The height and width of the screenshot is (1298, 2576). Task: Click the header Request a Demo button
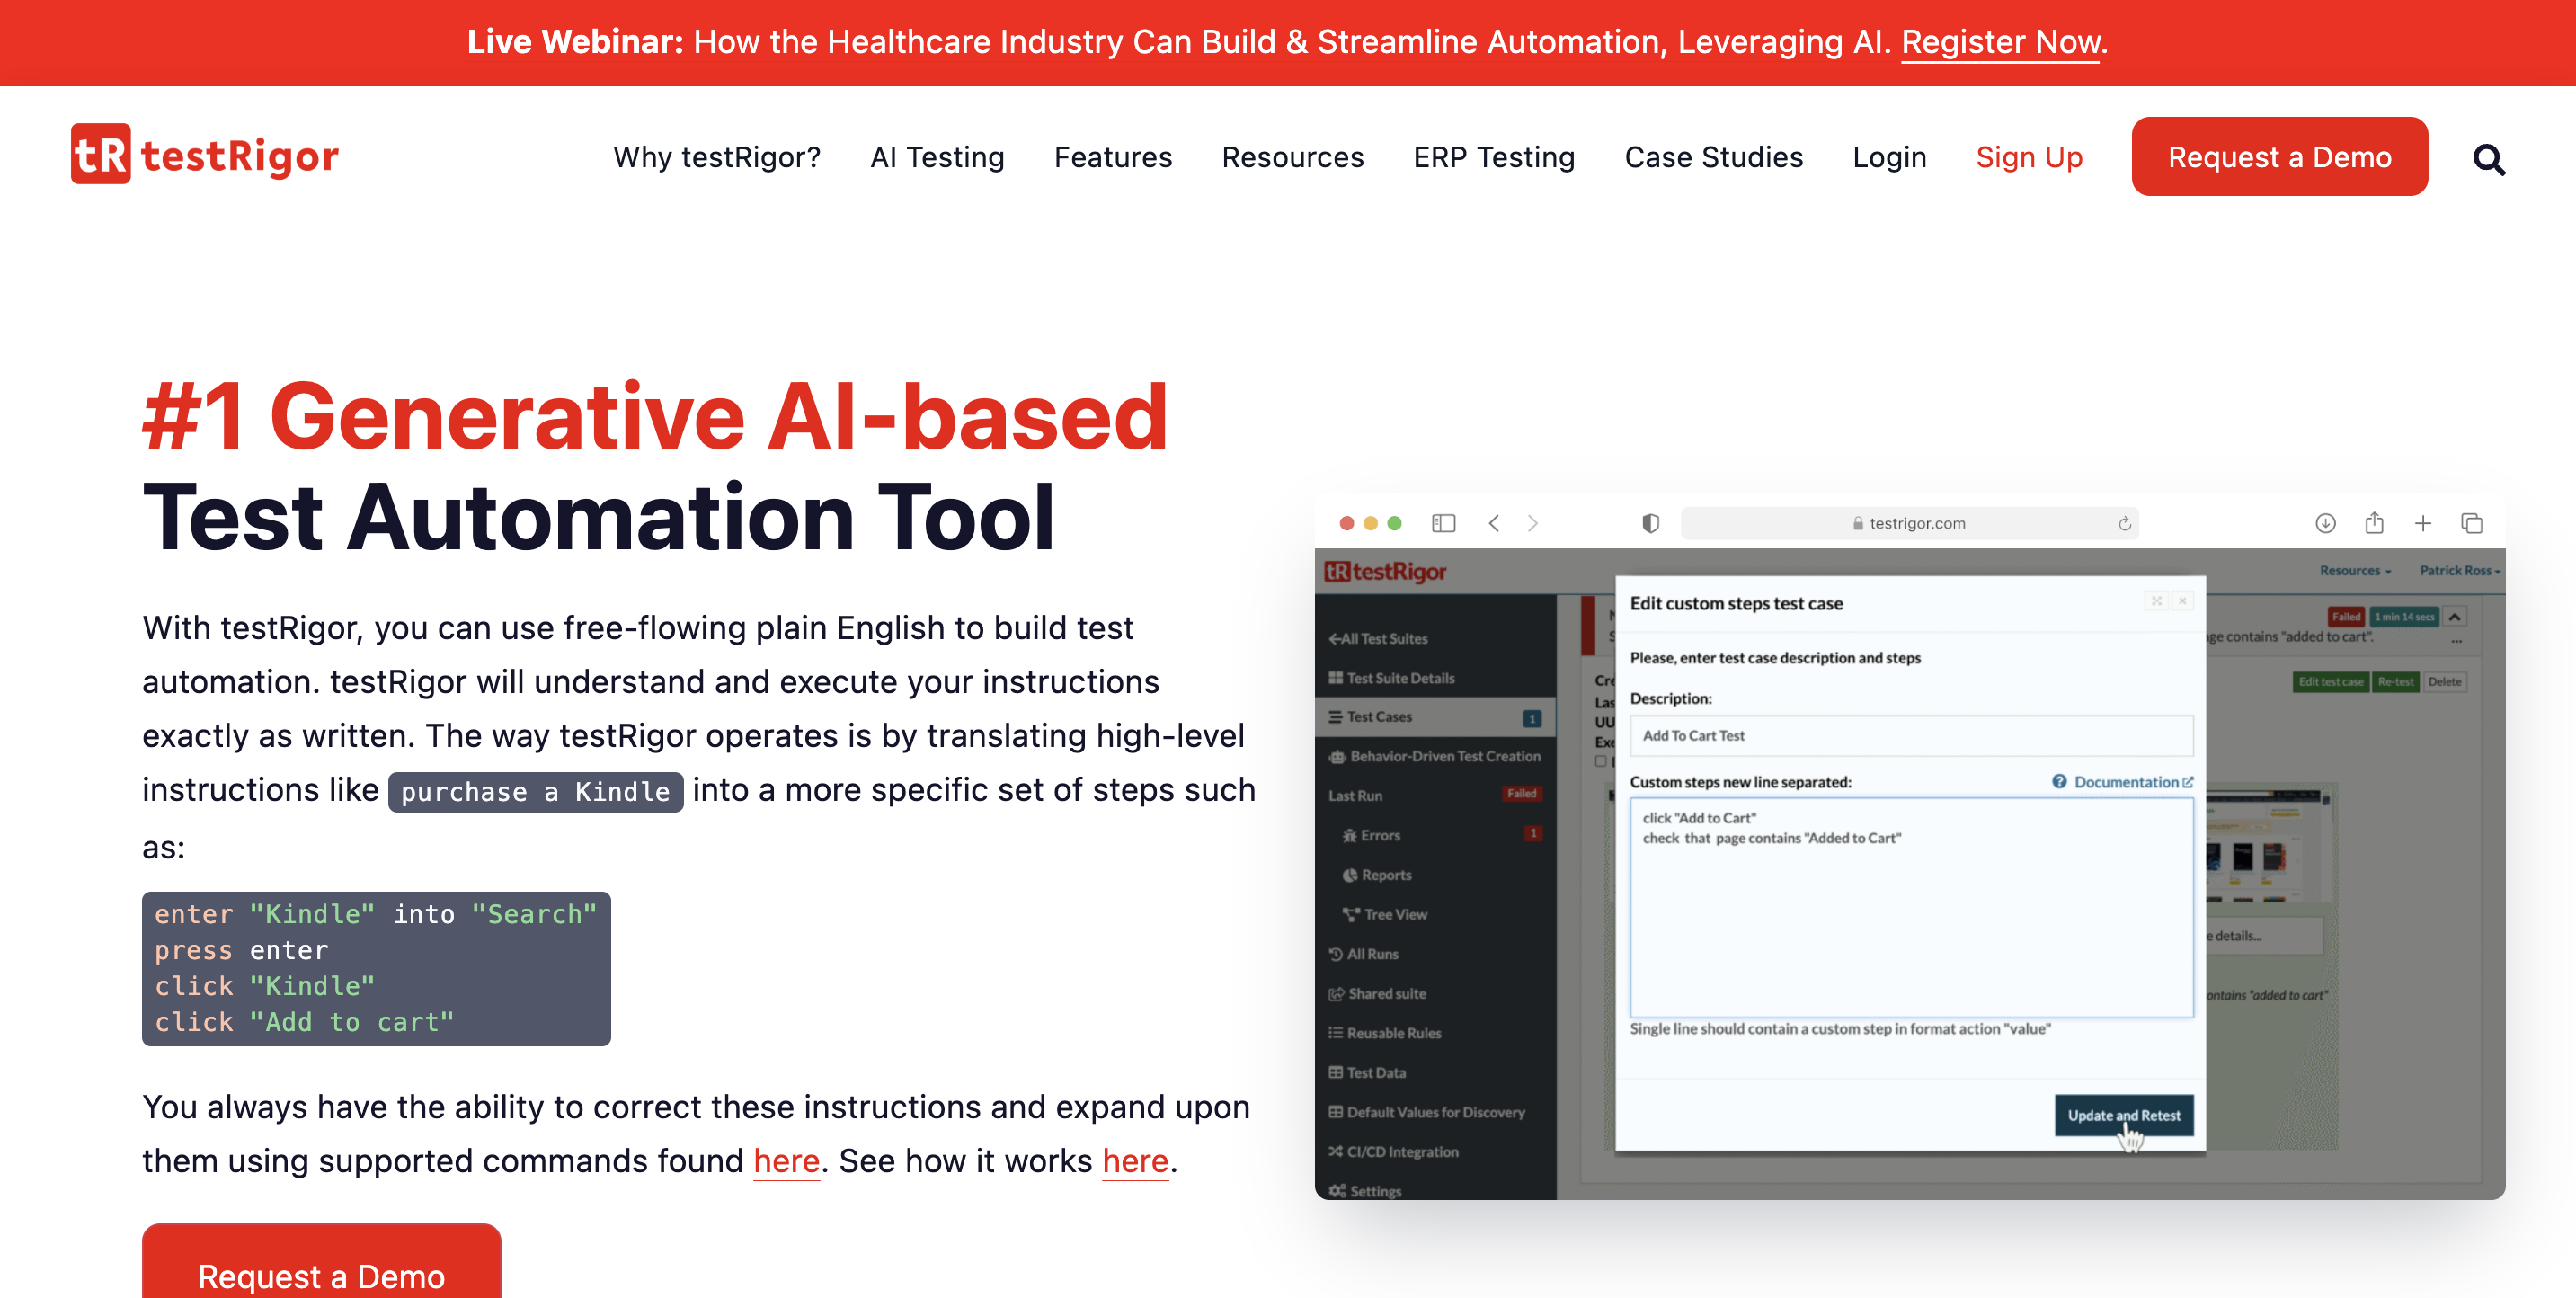pyautogui.click(x=2278, y=157)
